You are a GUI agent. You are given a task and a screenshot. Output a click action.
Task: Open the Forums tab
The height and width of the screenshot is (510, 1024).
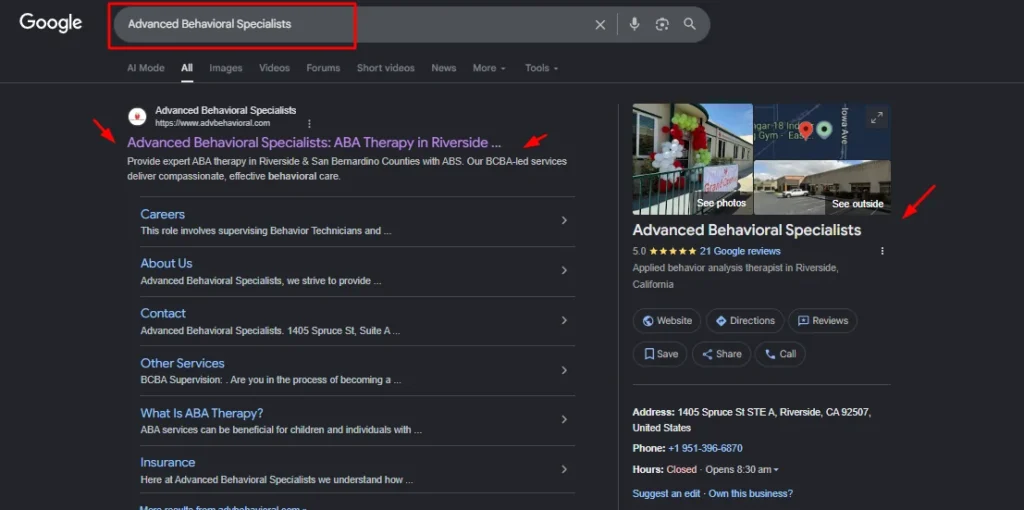[x=323, y=68]
